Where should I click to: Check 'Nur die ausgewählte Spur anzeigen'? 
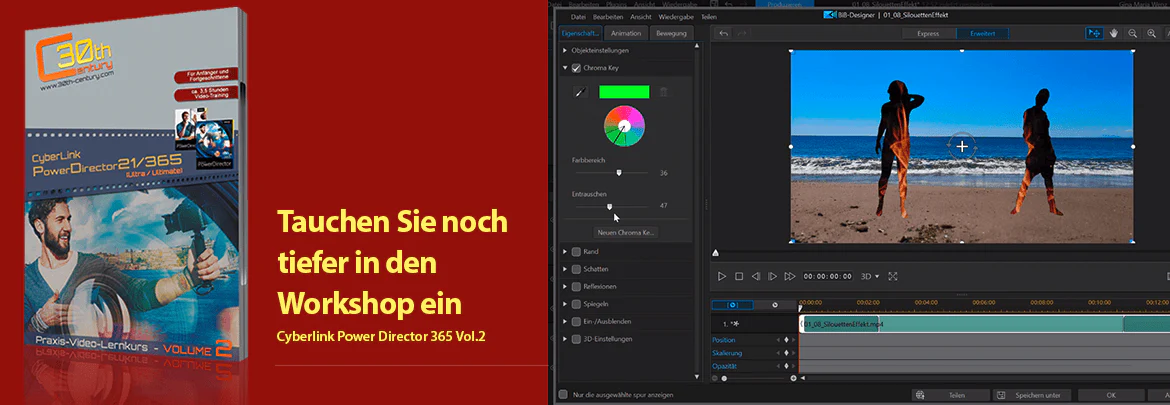pos(564,394)
